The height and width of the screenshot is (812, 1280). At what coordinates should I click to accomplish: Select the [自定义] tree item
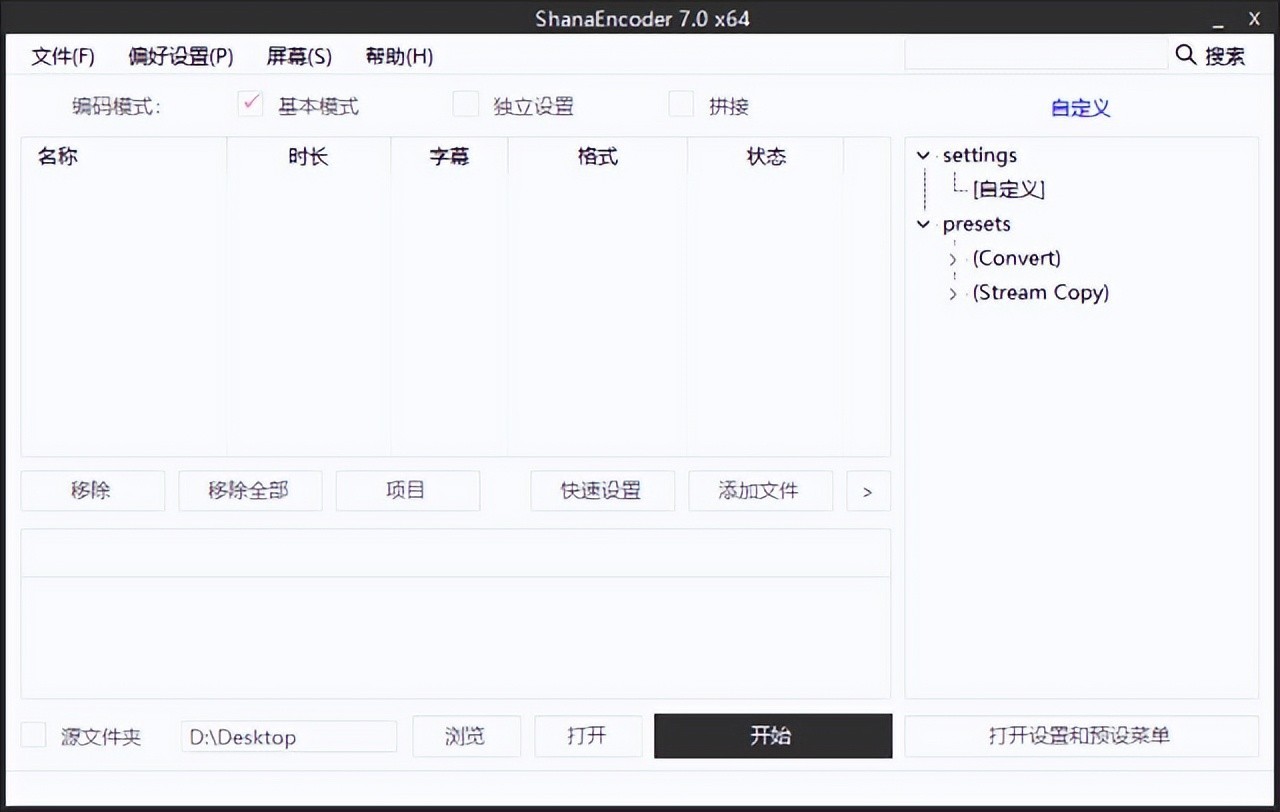coord(1007,189)
